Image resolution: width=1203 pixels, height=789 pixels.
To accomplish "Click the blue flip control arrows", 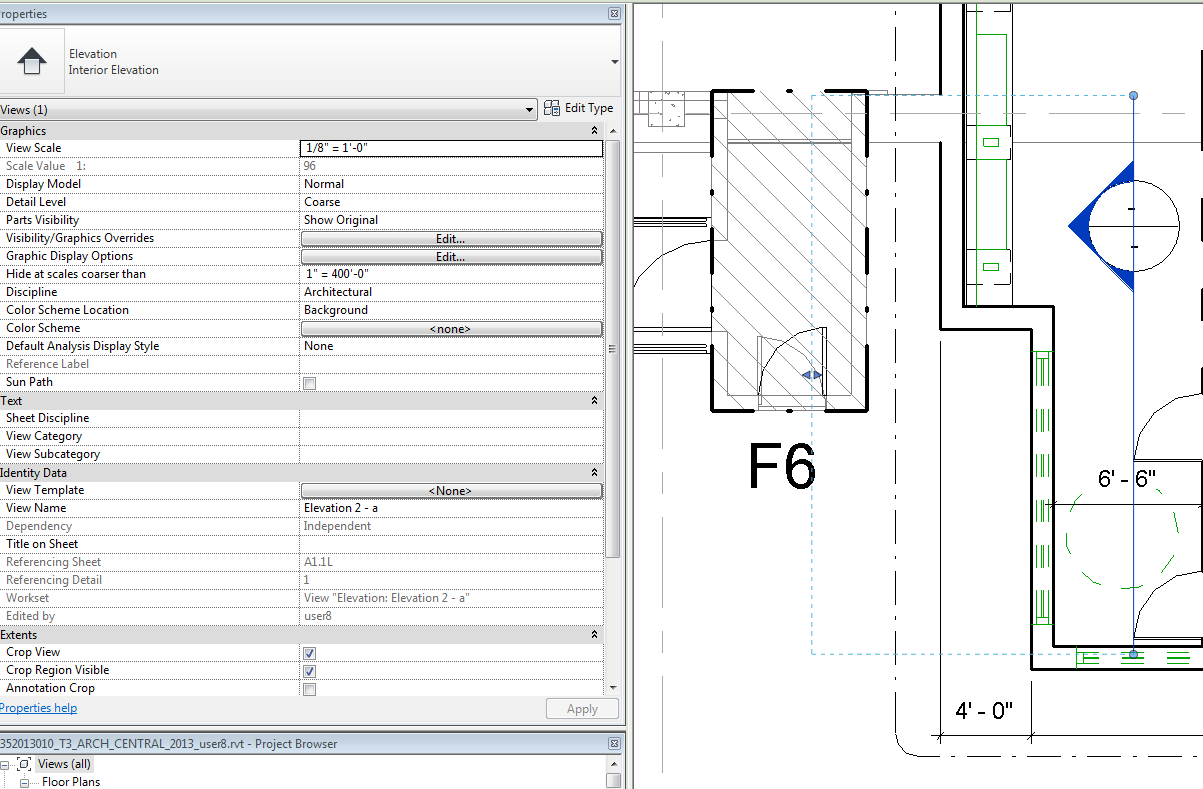I will [812, 376].
